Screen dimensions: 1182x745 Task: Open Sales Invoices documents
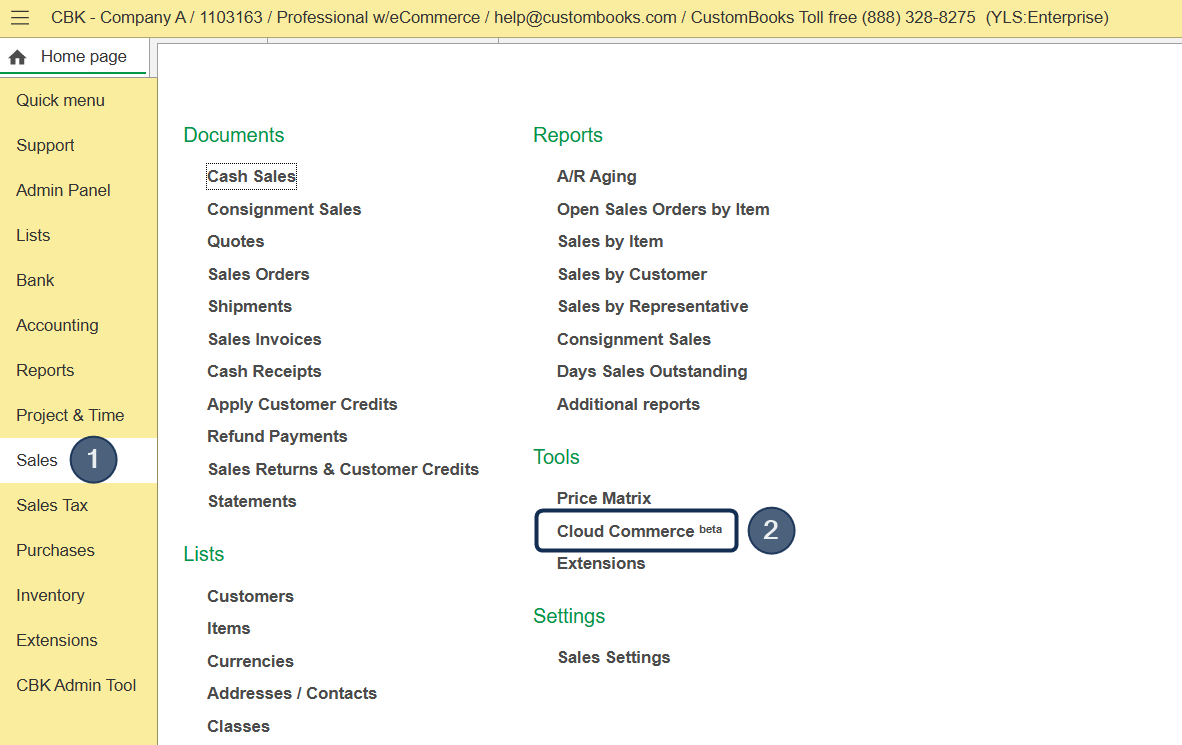click(264, 339)
